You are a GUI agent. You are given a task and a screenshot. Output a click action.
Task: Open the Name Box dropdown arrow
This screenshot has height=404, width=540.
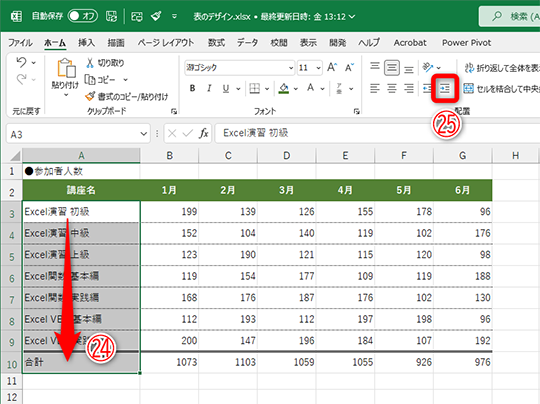[x=144, y=134]
